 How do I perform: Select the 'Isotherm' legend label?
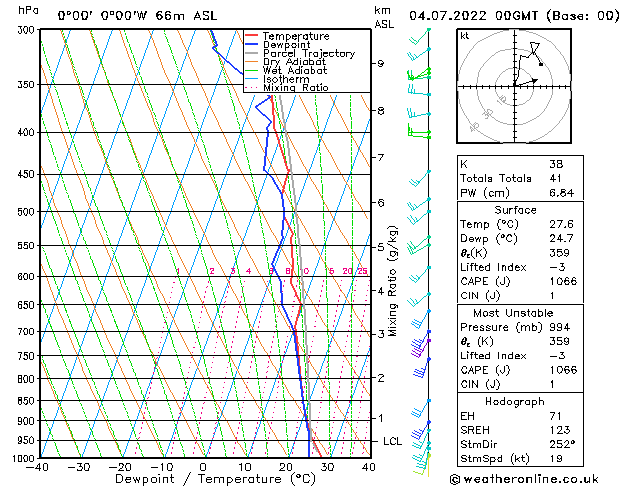click(x=286, y=79)
